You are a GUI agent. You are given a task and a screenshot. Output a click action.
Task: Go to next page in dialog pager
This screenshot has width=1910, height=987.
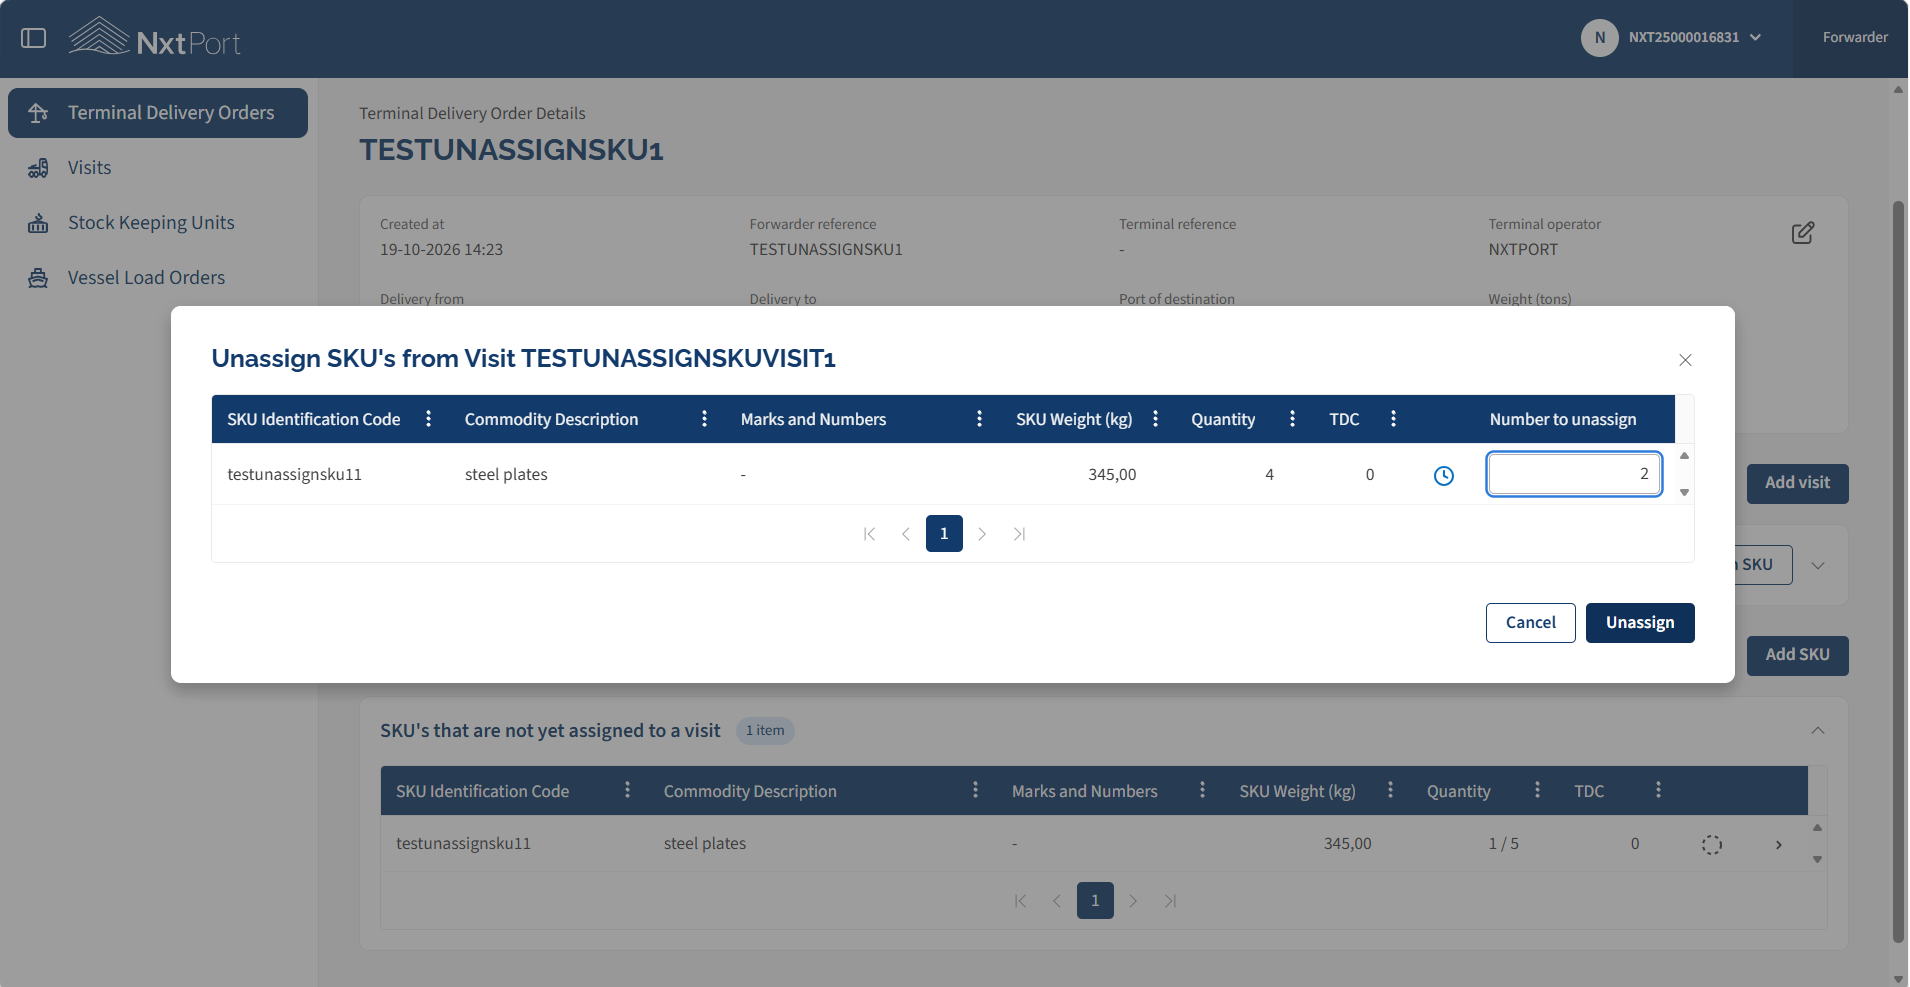tap(982, 534)
